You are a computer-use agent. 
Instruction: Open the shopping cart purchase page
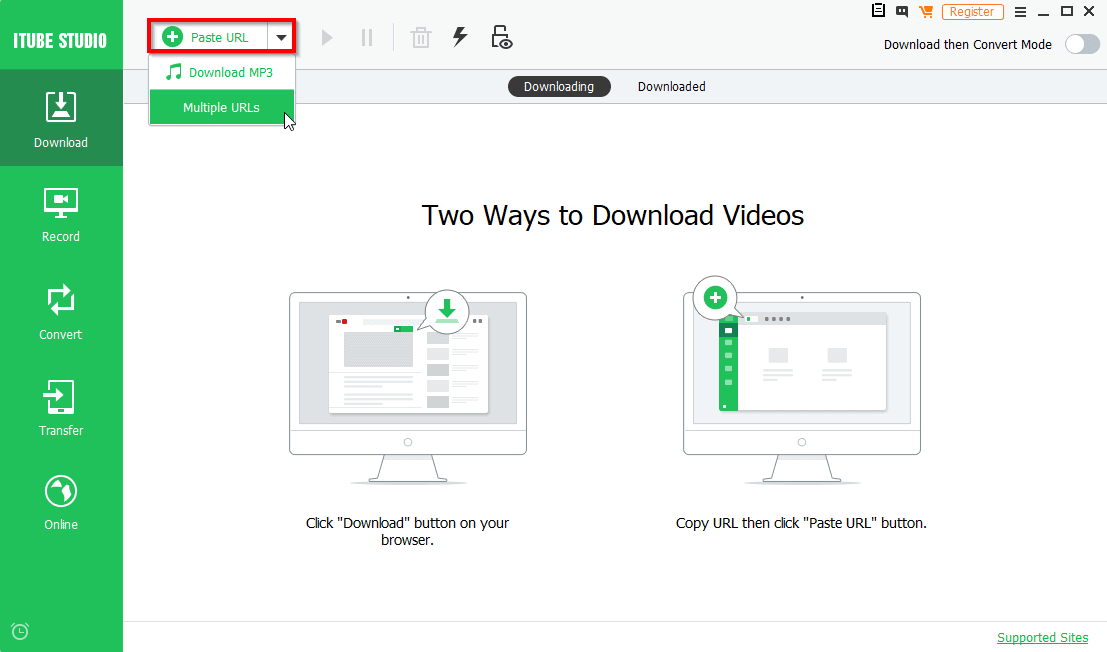coord(925,11)
